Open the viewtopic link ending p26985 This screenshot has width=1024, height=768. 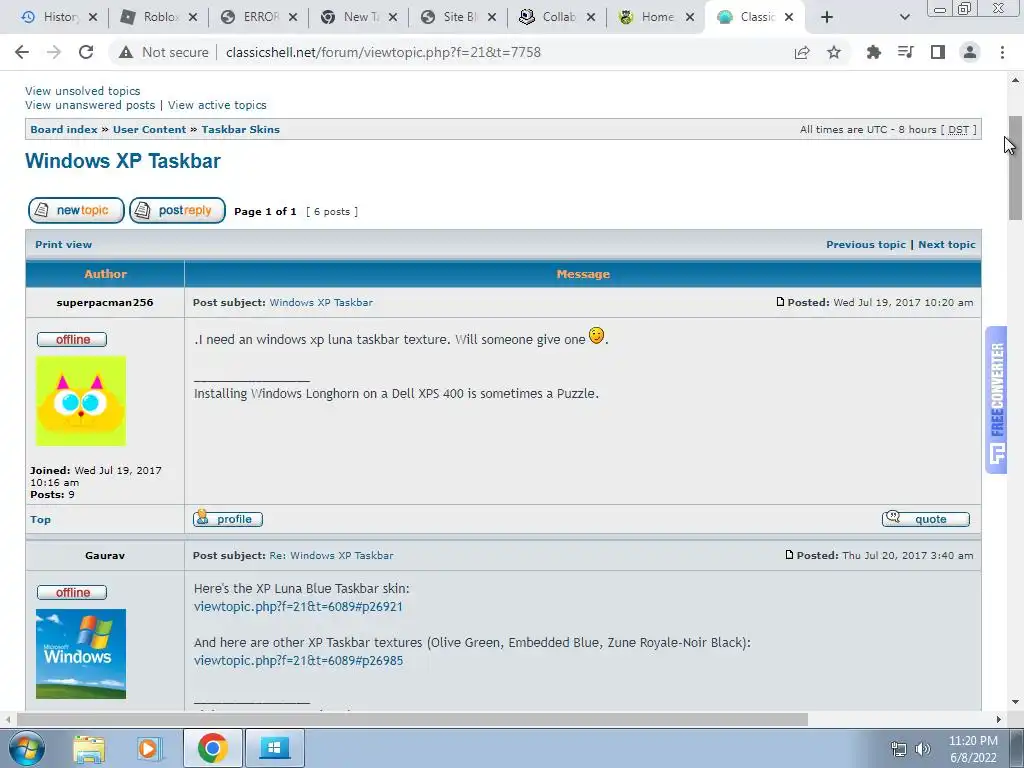tap(298, 661)
